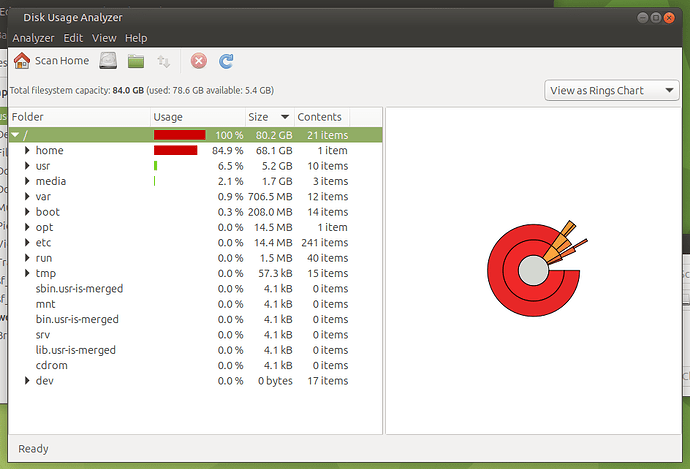Scan remote folder with arrows icon
This screenshot has height=469, width=690.
[164, 61]
